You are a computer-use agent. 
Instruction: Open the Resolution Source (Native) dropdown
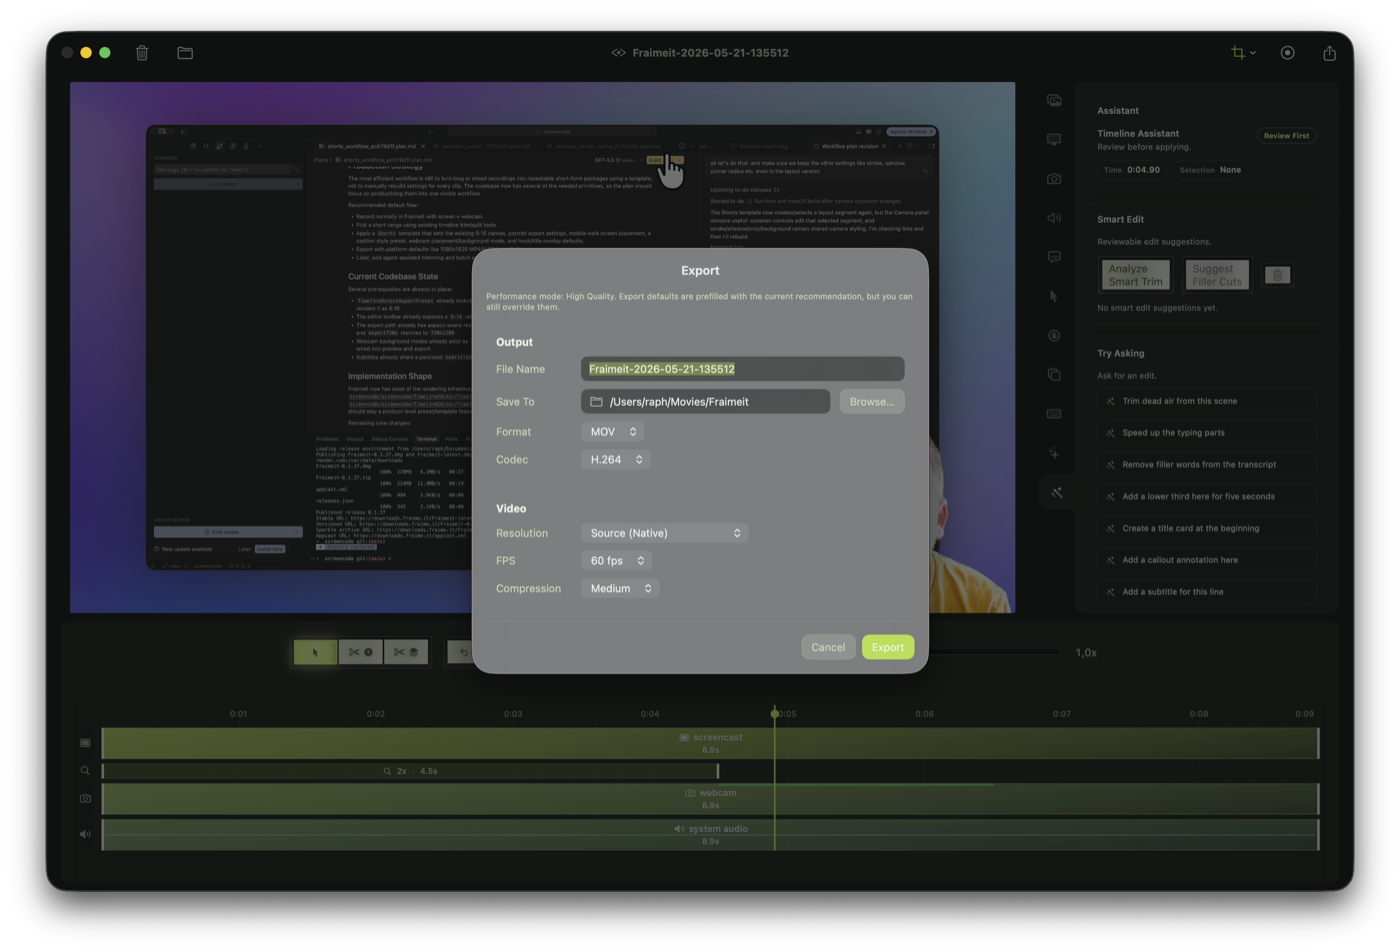click(664, 533)
